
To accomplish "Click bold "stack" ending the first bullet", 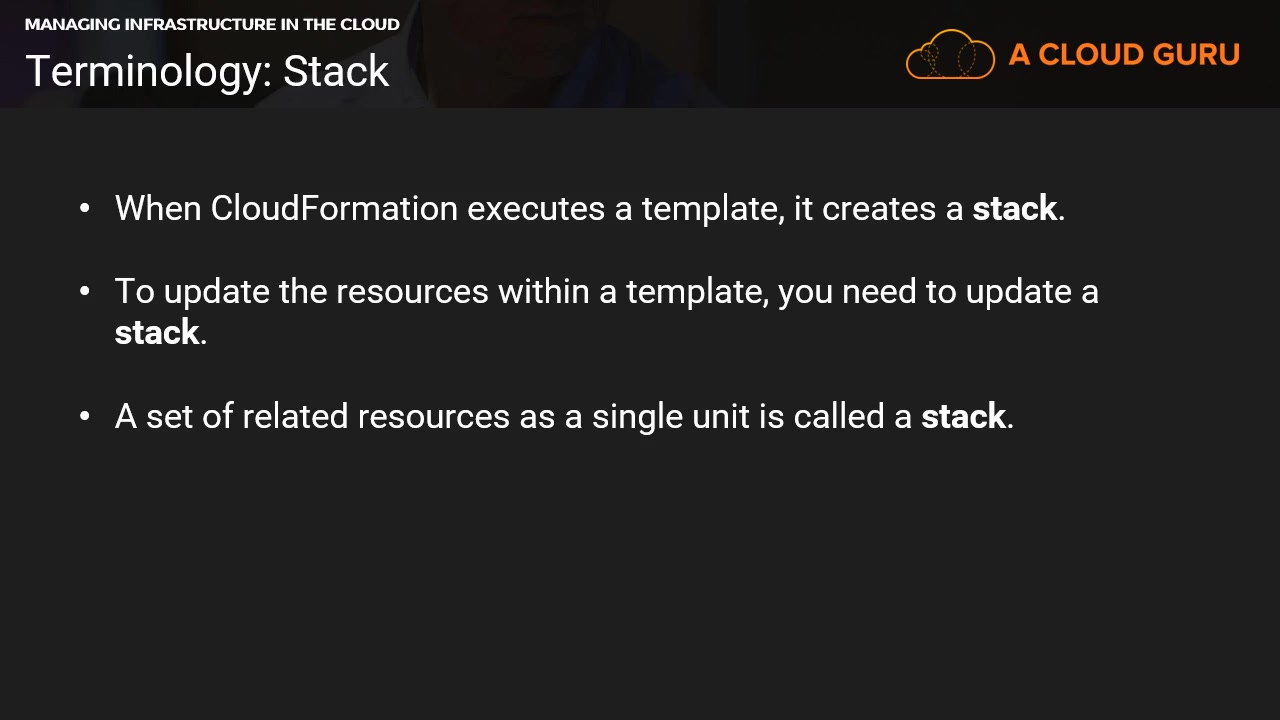I will 1014,208.
